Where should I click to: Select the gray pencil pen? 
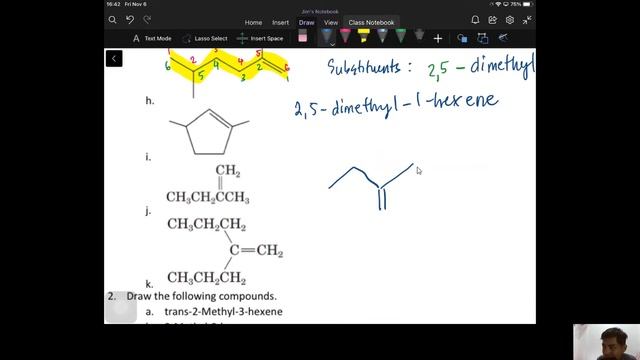click(382, 36)
